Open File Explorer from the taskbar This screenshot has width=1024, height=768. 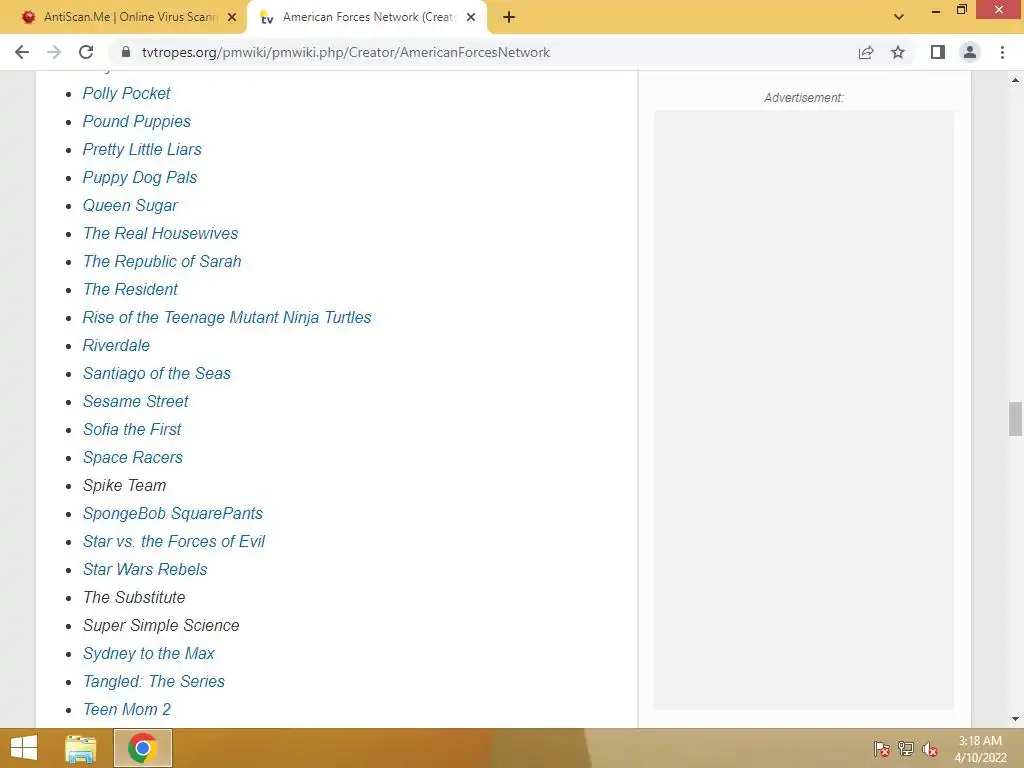click(81, 748)
